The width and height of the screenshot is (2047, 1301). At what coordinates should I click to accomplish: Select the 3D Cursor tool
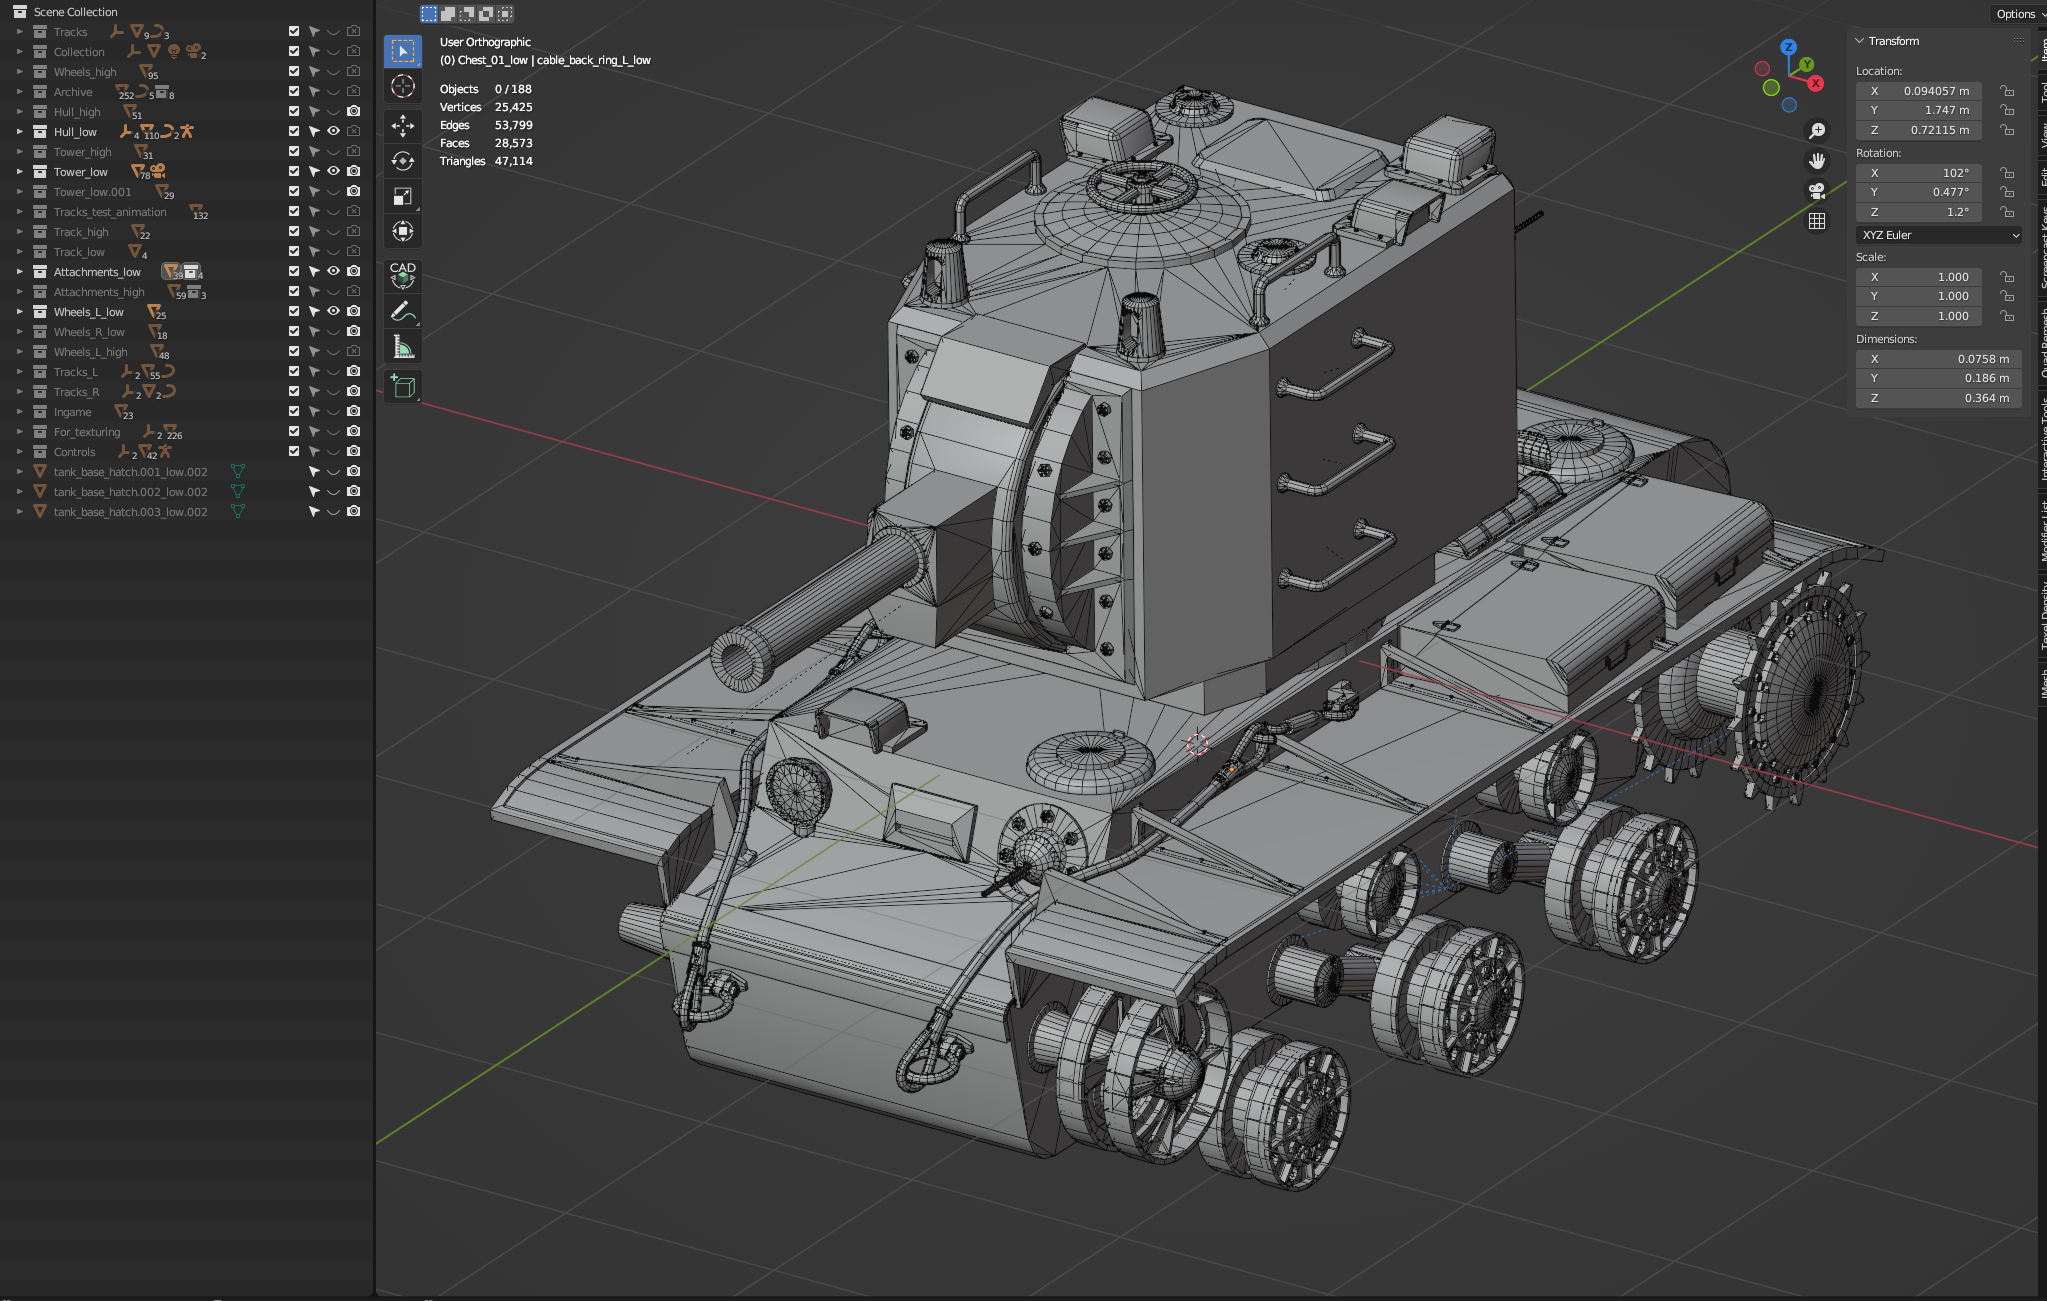(x=403, y=87)
